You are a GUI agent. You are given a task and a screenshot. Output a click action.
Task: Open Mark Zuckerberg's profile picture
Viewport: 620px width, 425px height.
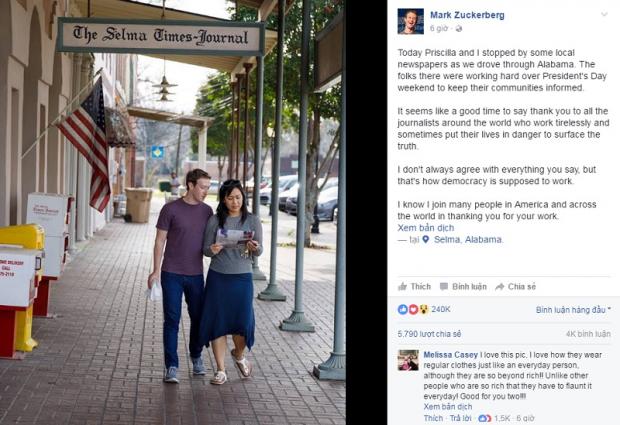point(410,21)
